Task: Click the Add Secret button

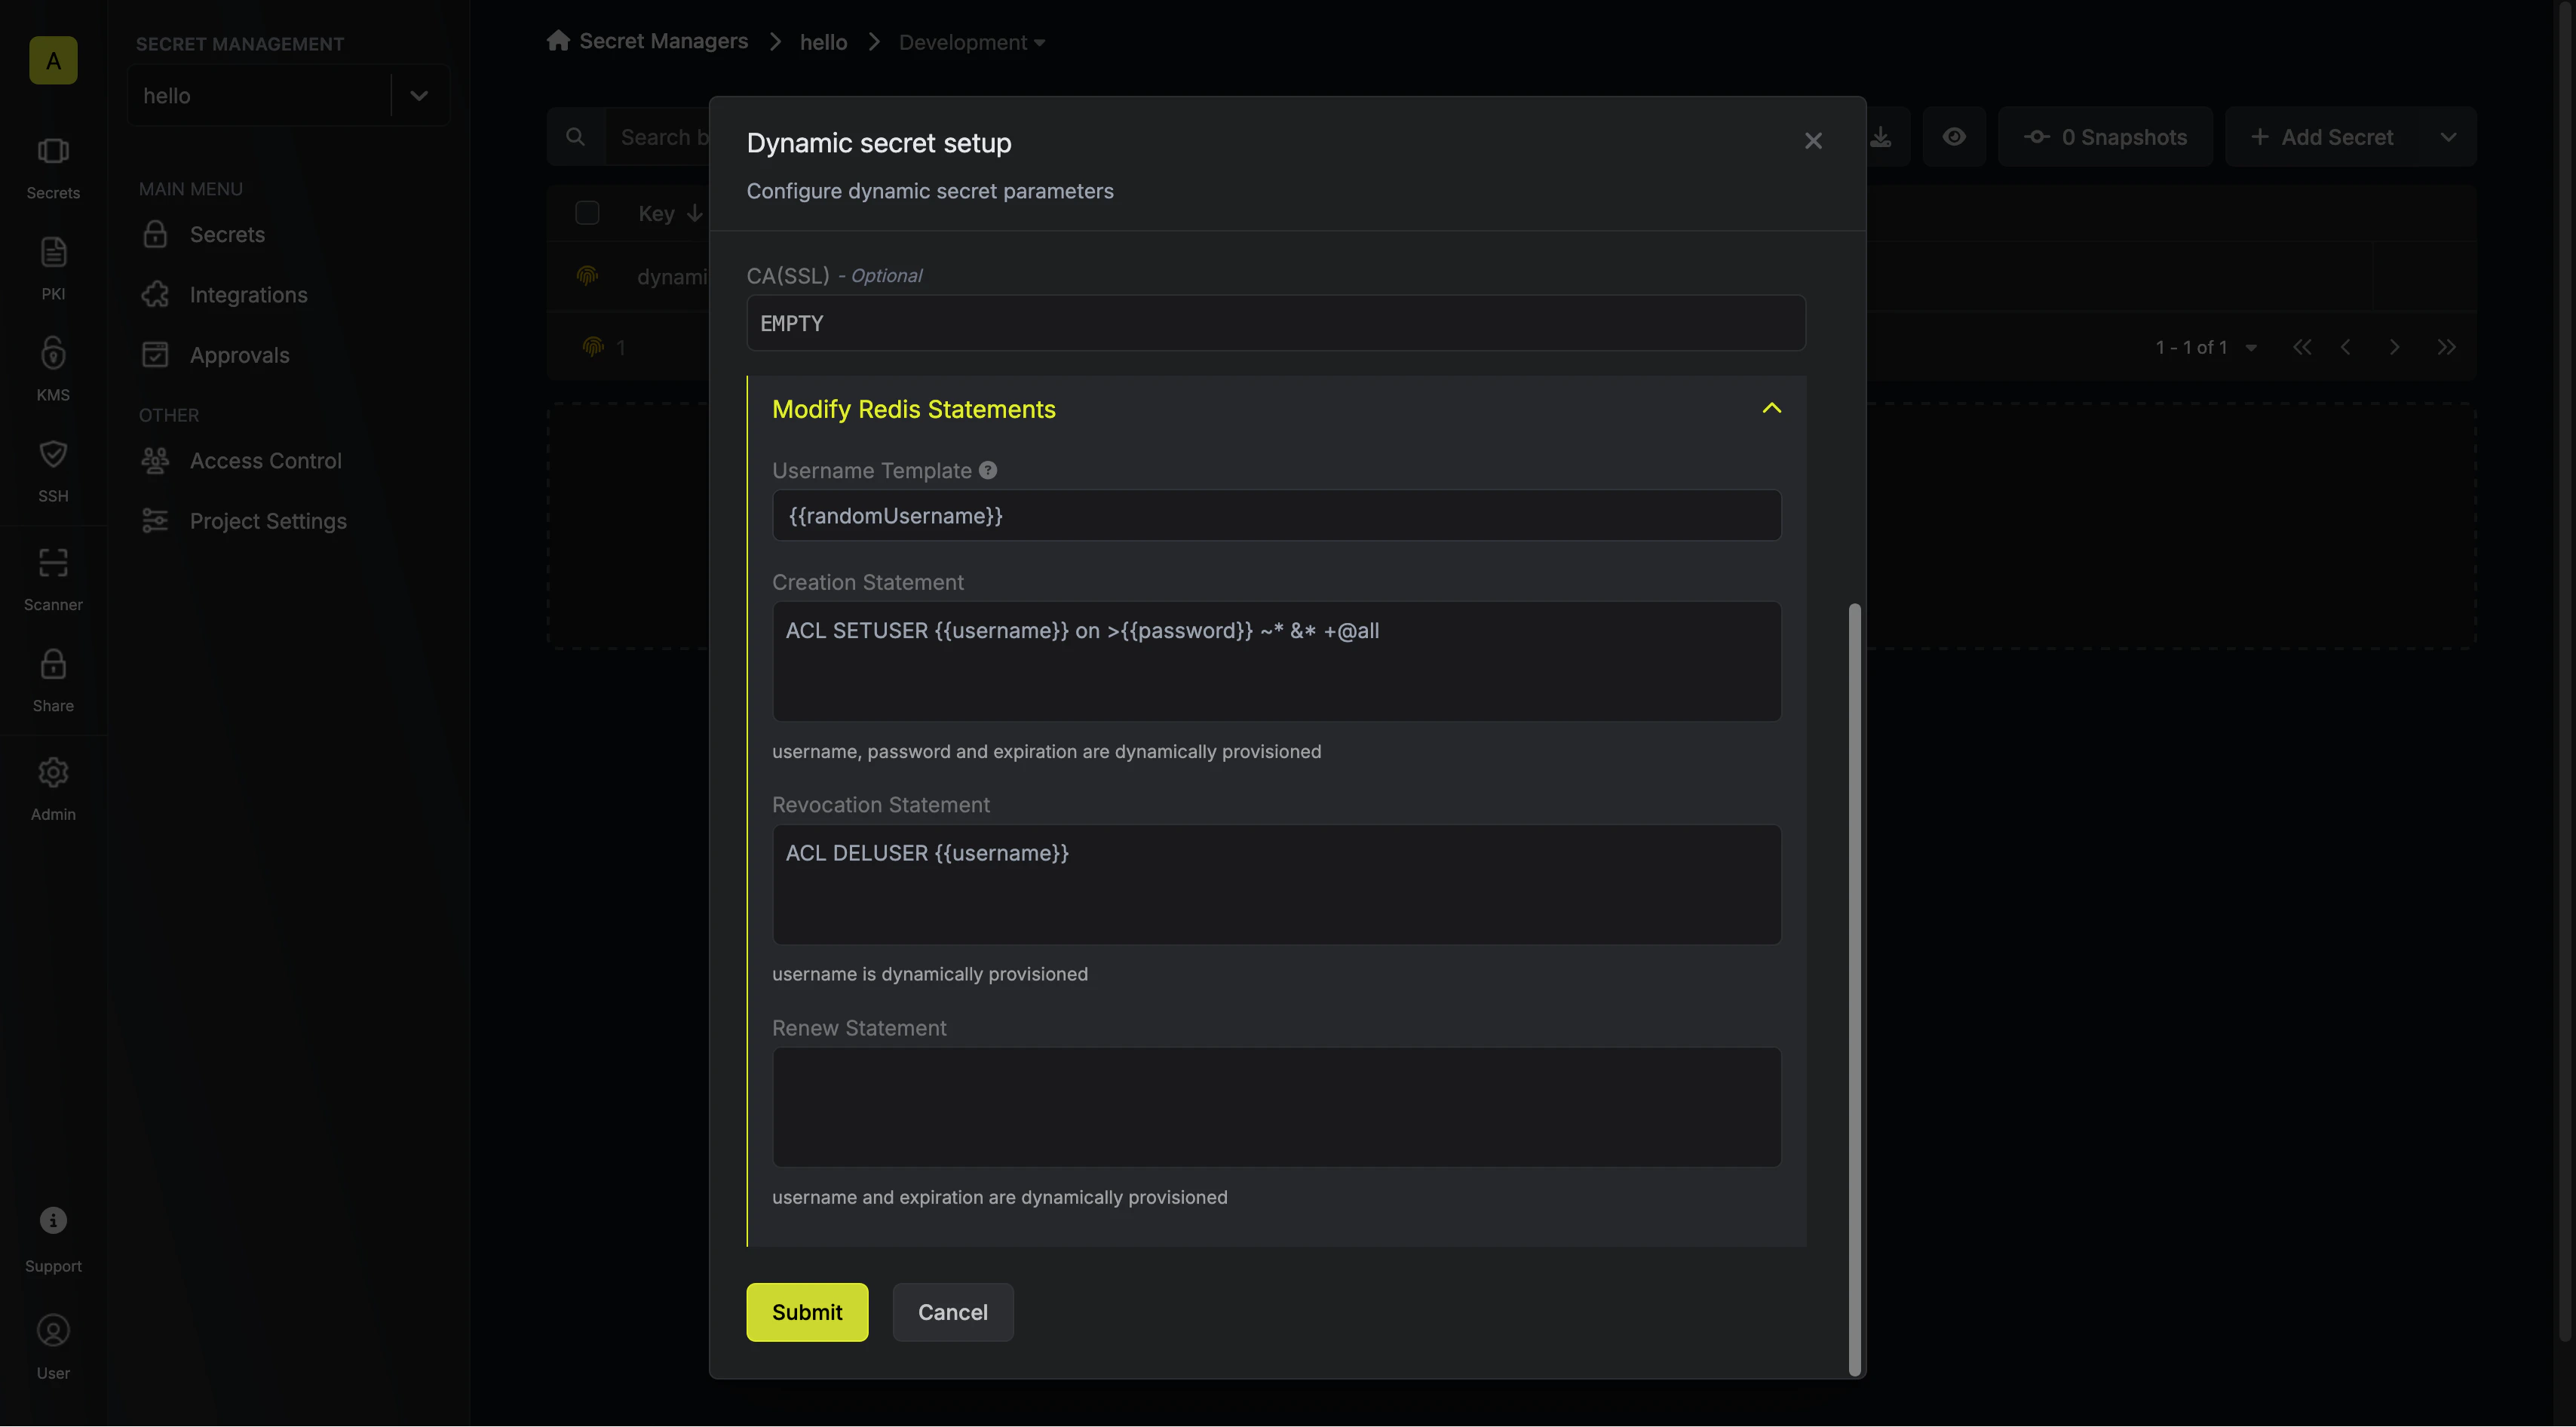Action: click(2322, 137)
